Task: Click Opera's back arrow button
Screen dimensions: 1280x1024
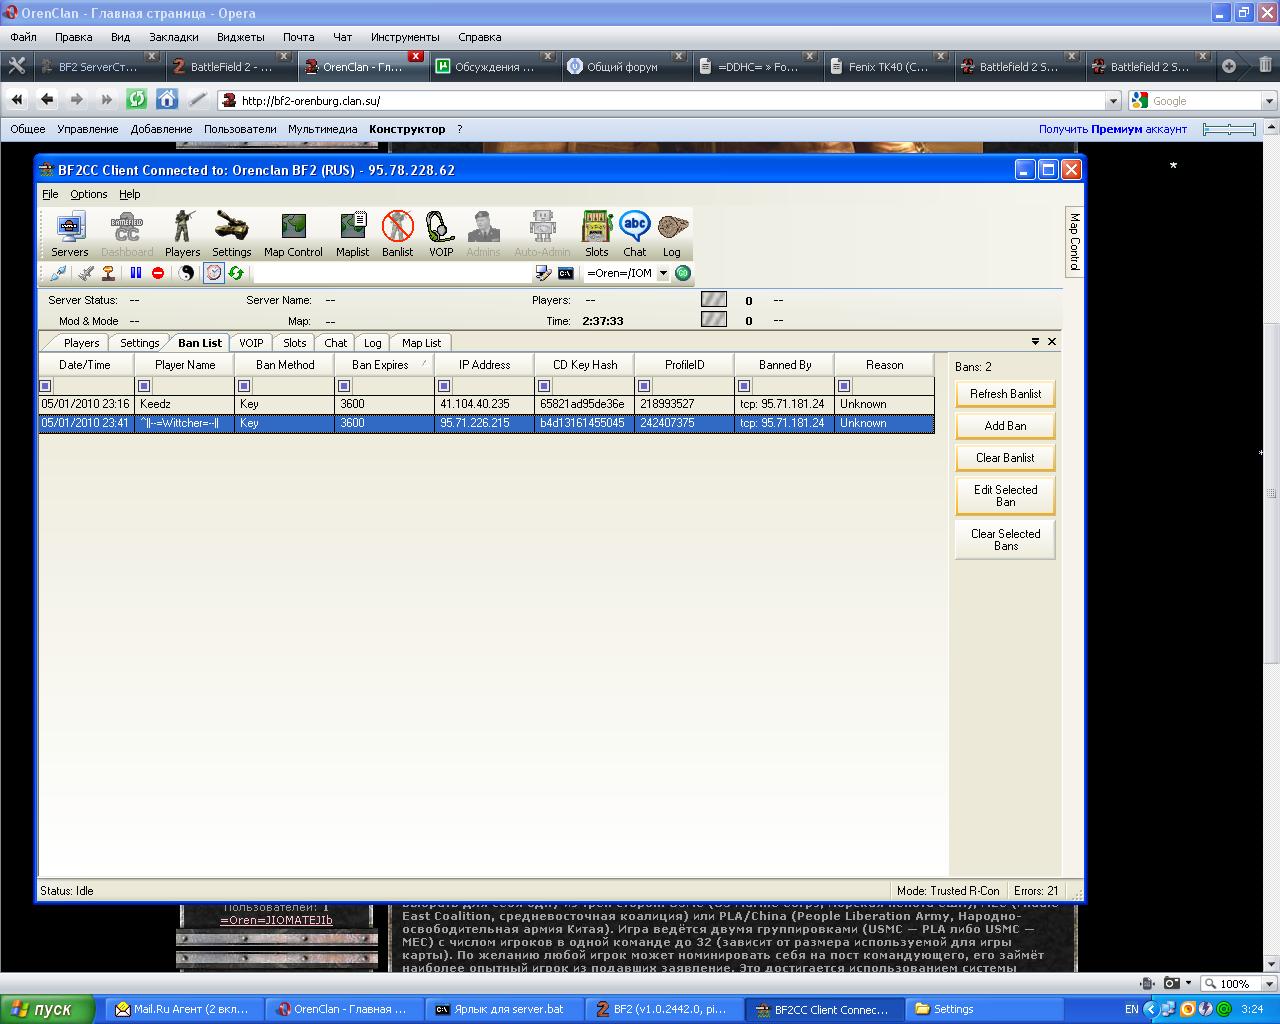Action: [47, 99]
